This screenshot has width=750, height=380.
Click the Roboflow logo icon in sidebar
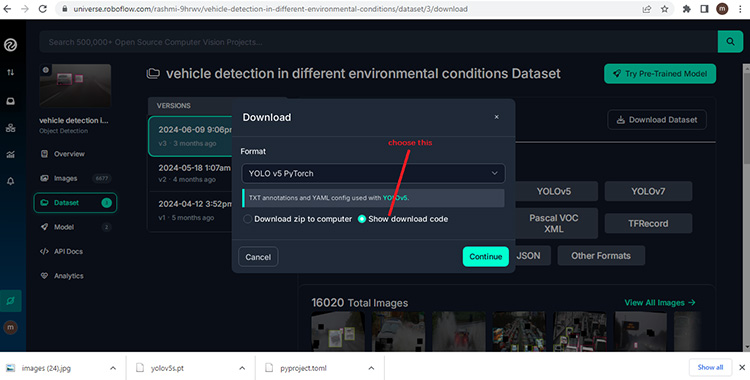tap(11, 45)
